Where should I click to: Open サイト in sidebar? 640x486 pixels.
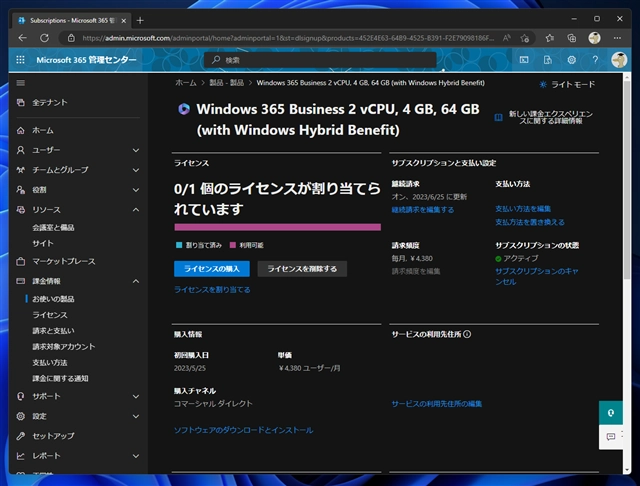pyautogui.click(x=43, y=244)
